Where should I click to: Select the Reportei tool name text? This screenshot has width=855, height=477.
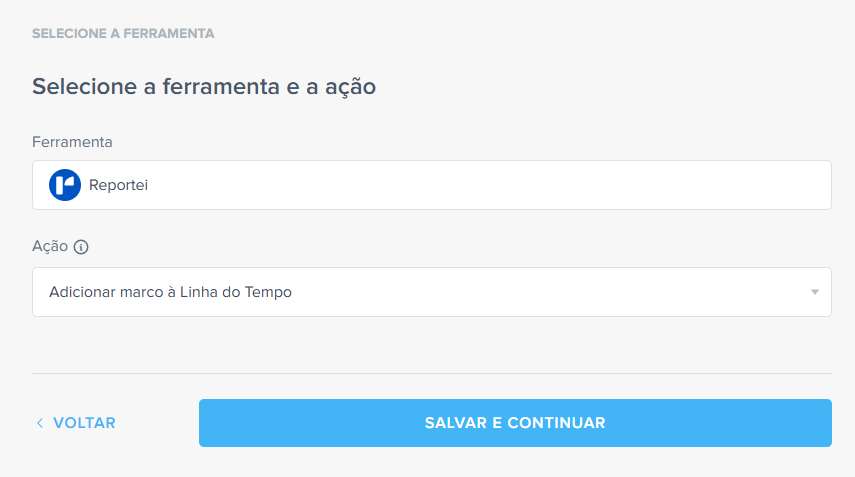[118, 185]
